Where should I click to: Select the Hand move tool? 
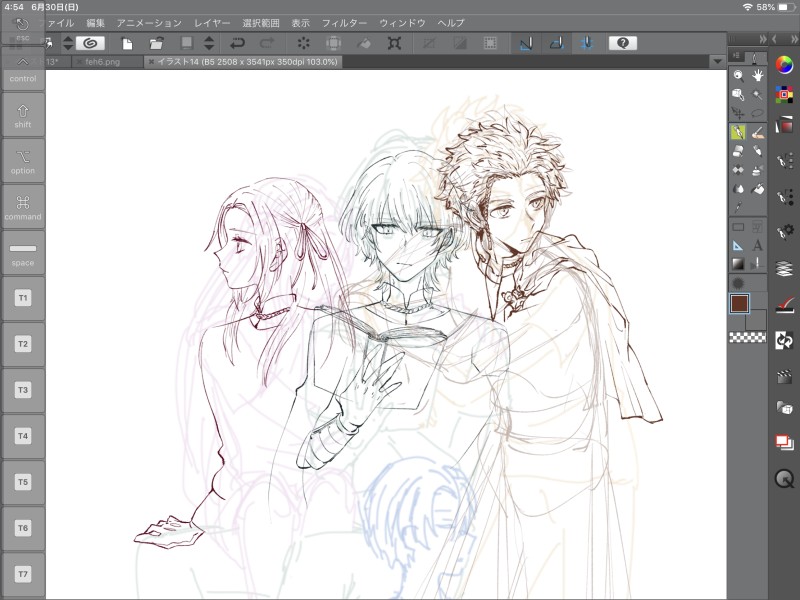[758, 76]
